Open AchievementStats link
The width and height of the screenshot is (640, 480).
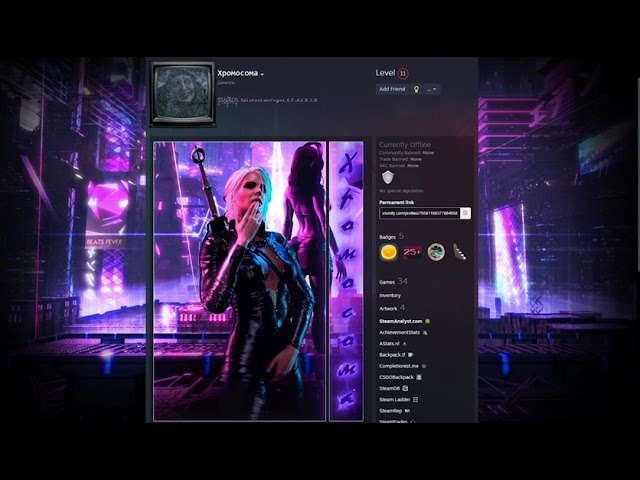tap(399, 333)
